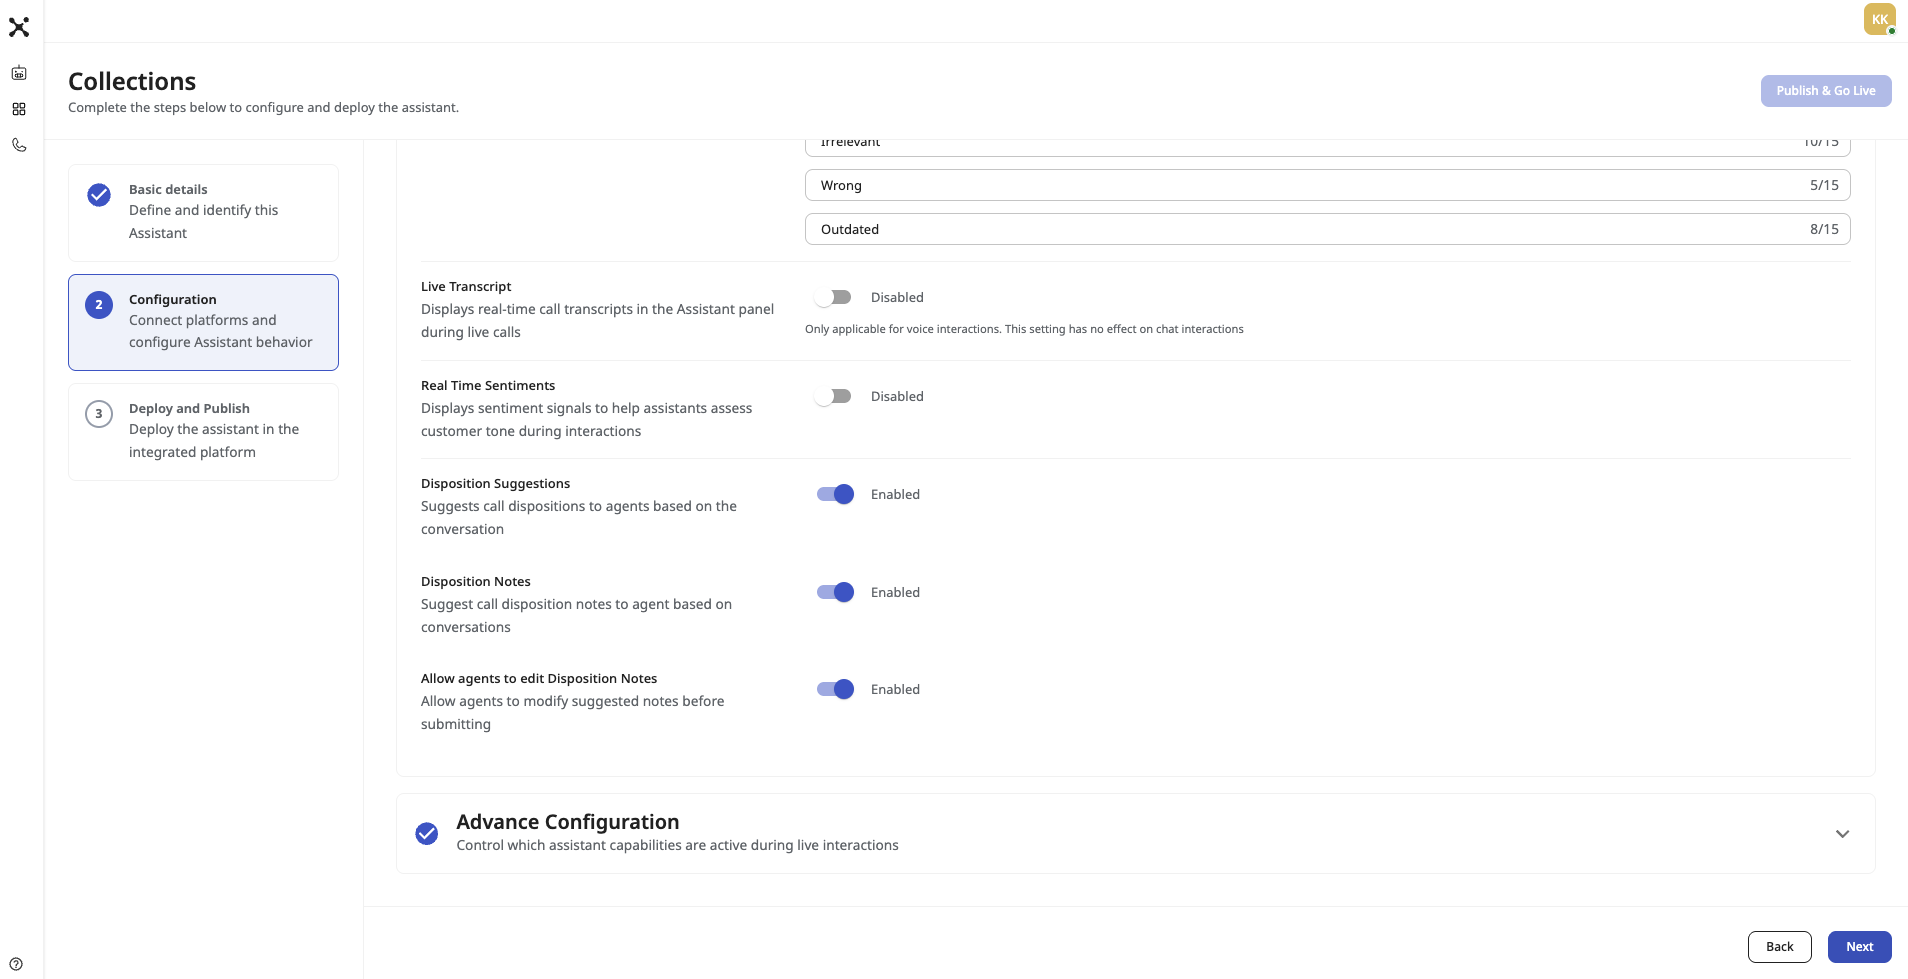Disable the Disposition Suggestions toggle
Screen dimensions: 1908x979
[836, 494]
